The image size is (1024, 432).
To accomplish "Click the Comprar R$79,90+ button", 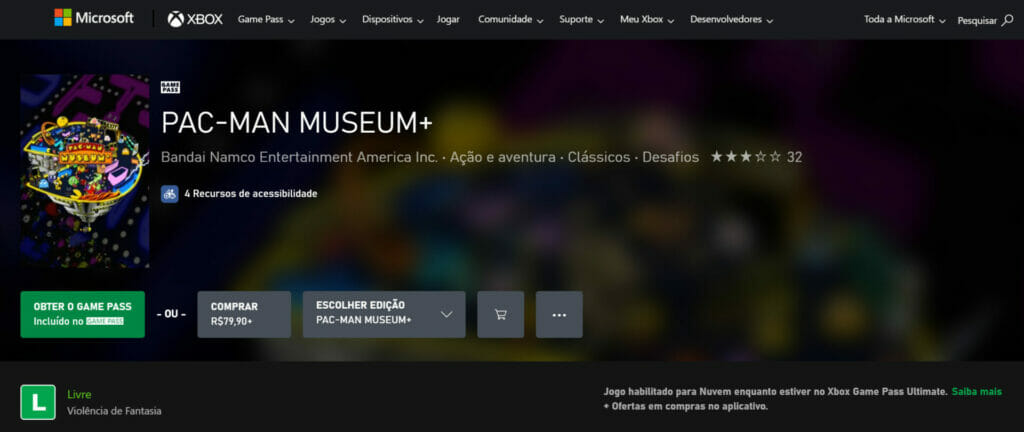I will [x=244, y=314].
